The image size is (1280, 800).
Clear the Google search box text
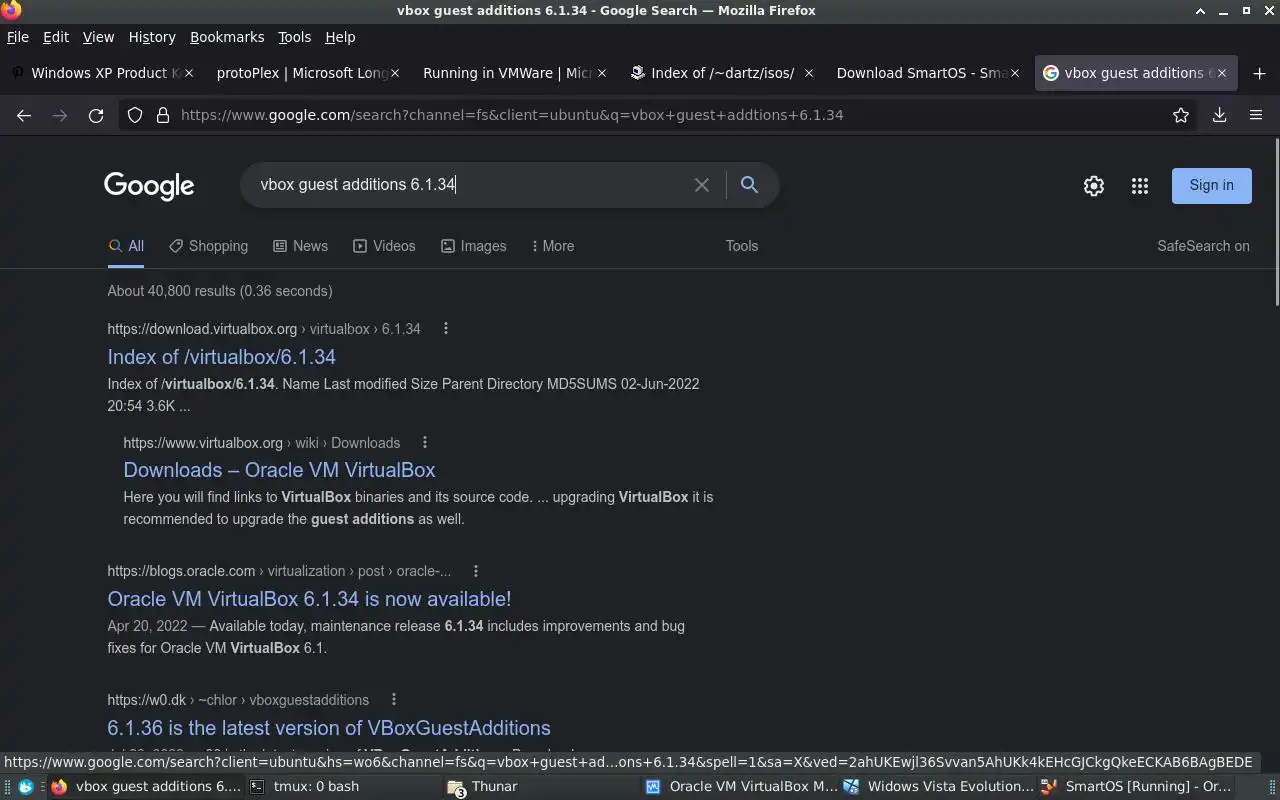702,185
